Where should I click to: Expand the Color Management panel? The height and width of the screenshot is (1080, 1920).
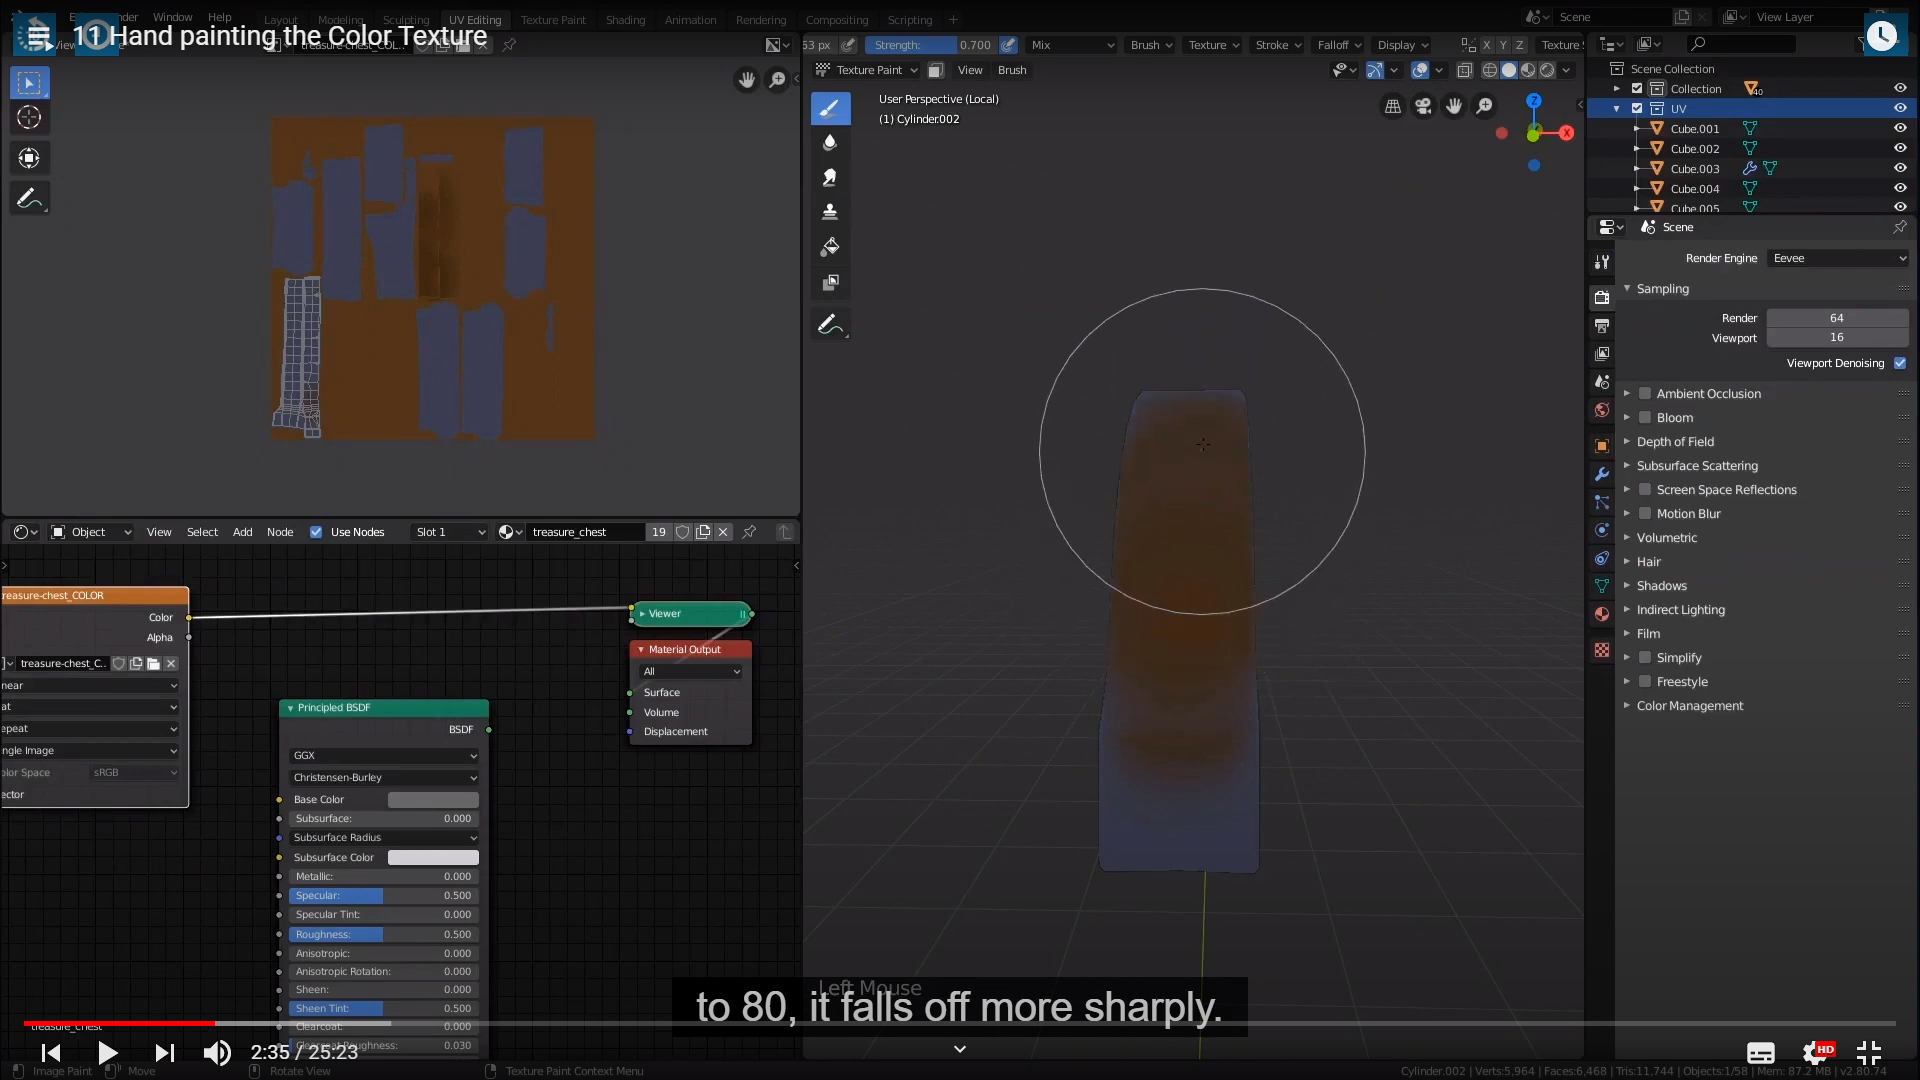pyautogui.click(x=1689, y=705)
